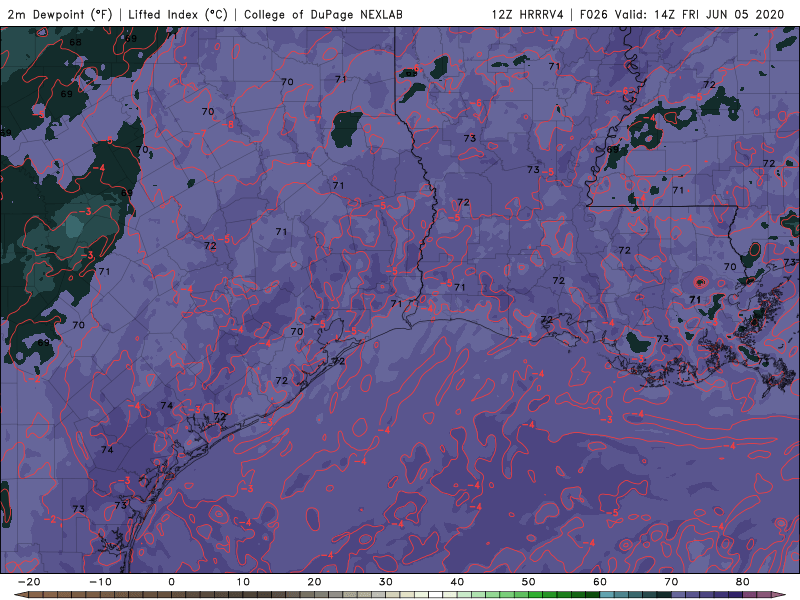Click the '50' color bar label

tap(529, 582)
